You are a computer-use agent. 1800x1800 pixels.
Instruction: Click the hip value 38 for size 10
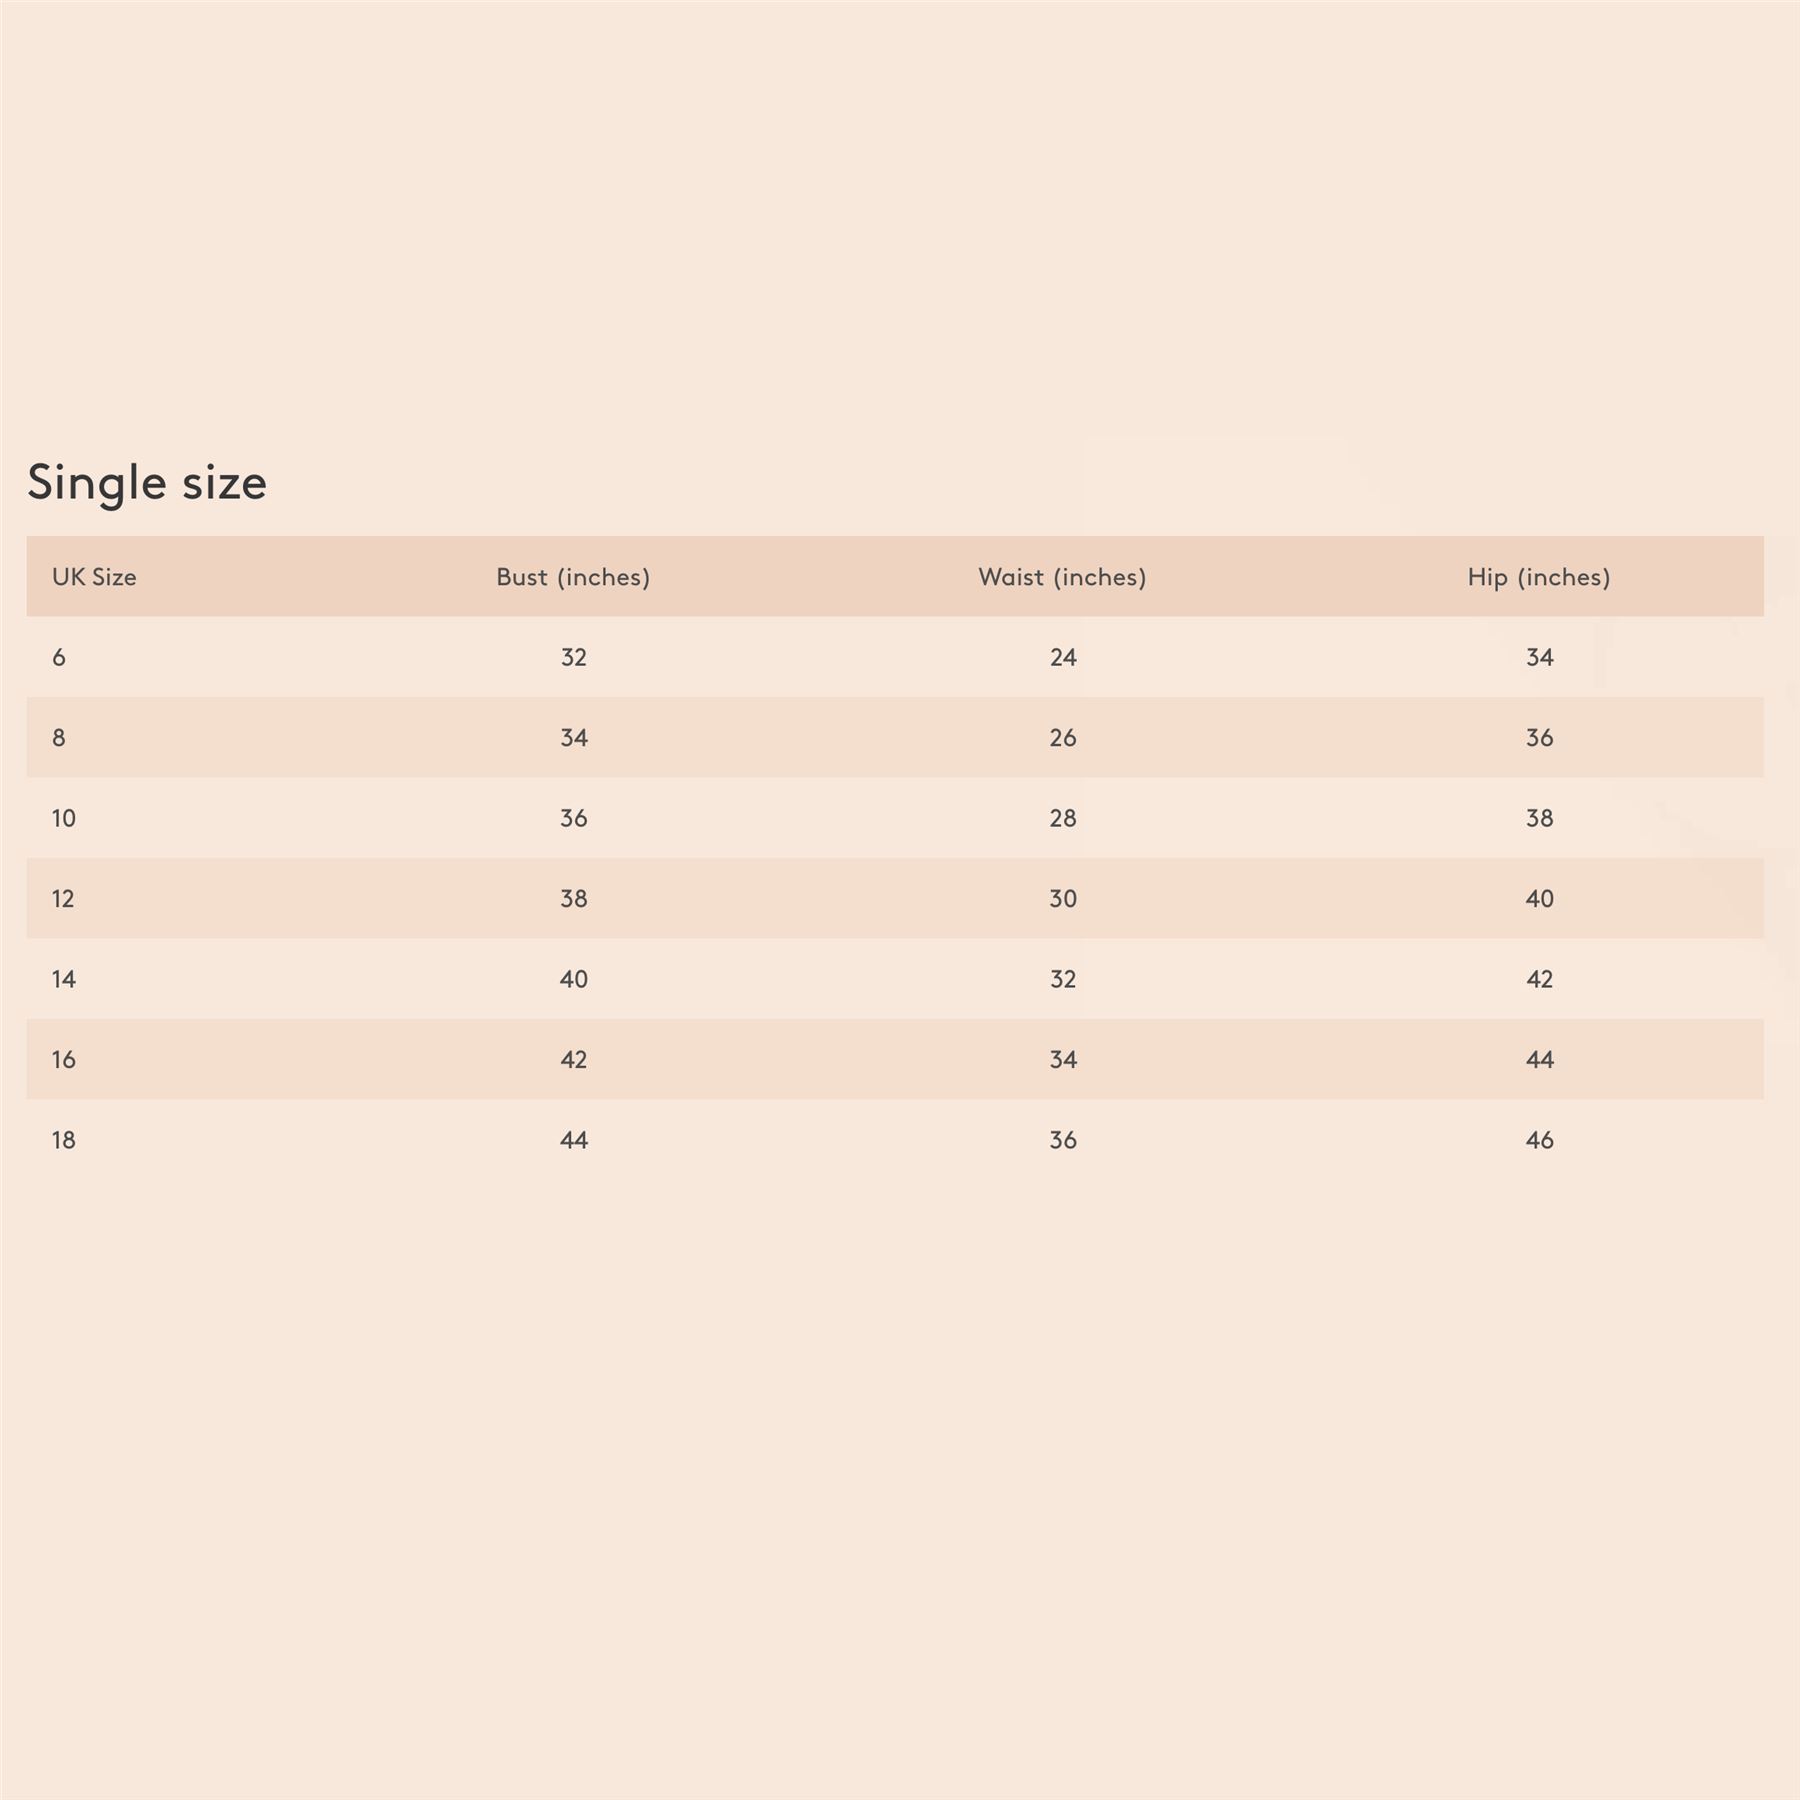coord(1540,818)
